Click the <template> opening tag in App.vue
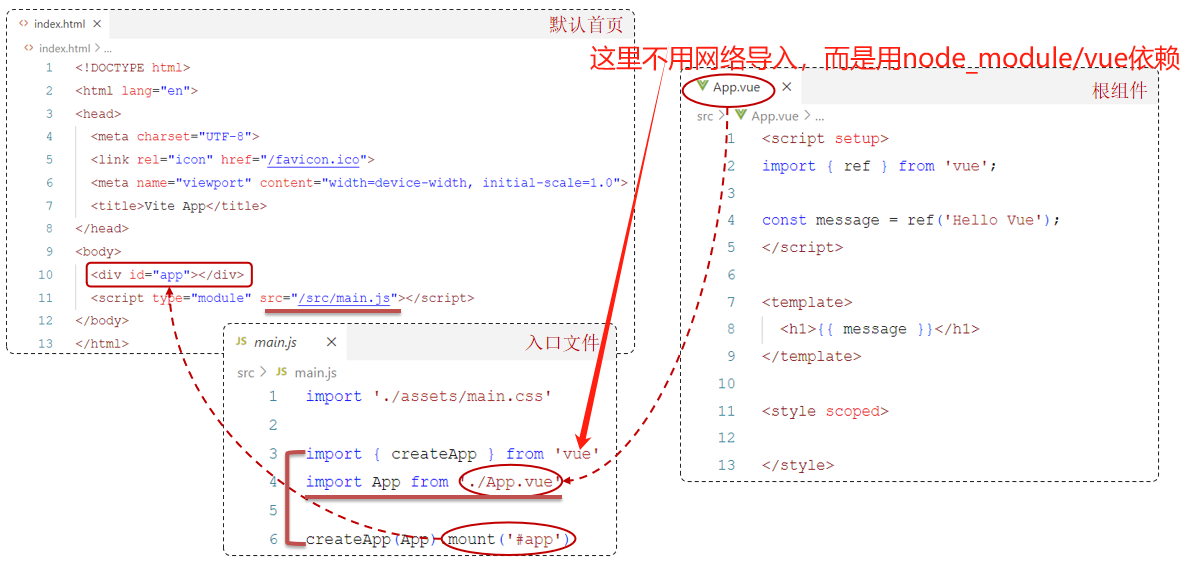1191x565 pixels. (807, 302)
